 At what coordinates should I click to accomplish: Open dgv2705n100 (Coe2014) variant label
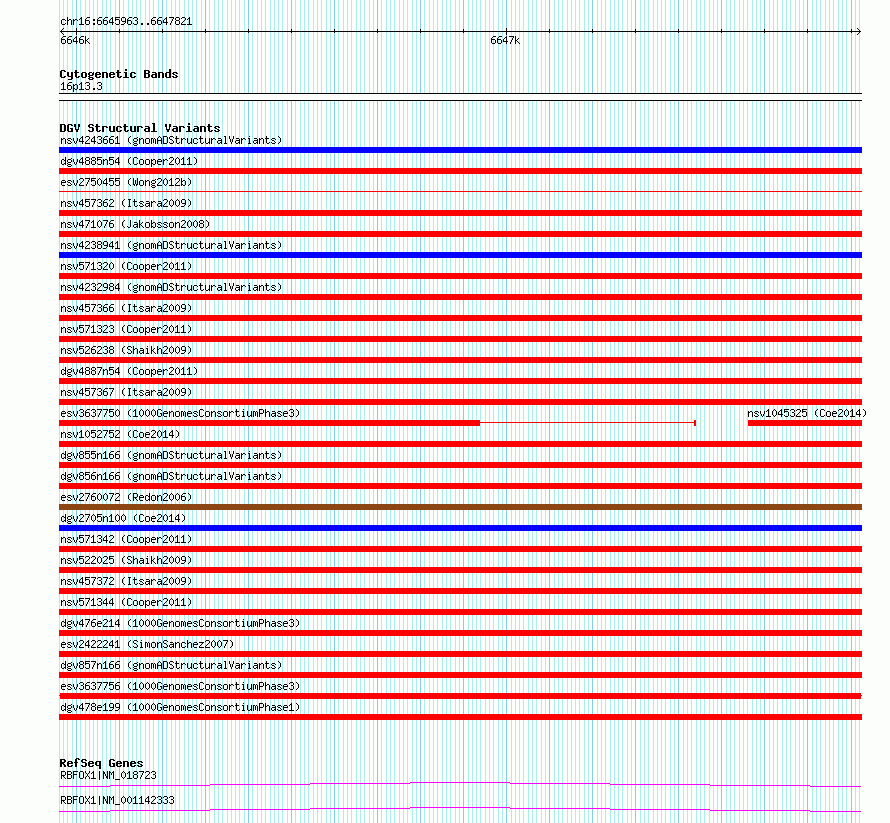[123, 518]
